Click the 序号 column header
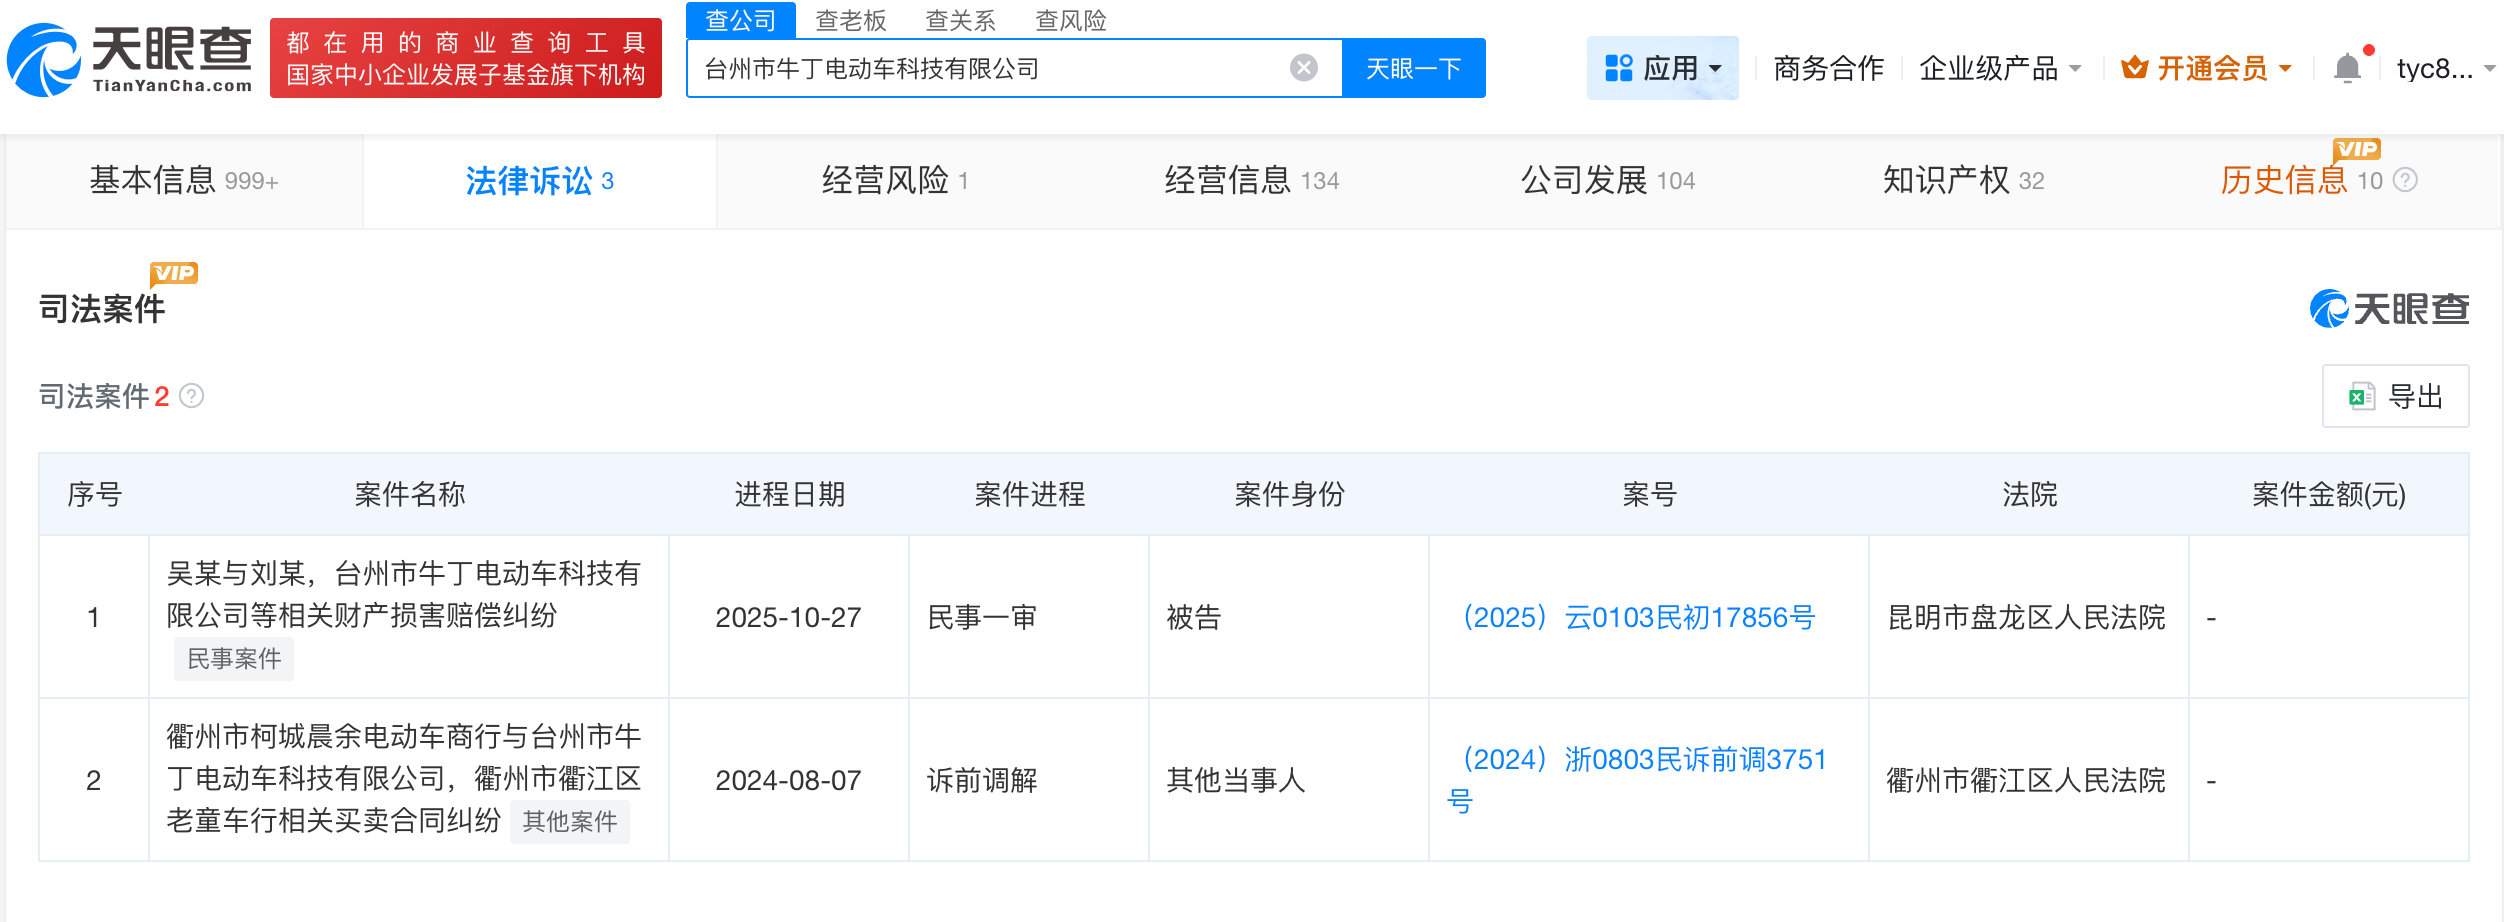Viewport: 2504px width, 922px height. (95, 494)
